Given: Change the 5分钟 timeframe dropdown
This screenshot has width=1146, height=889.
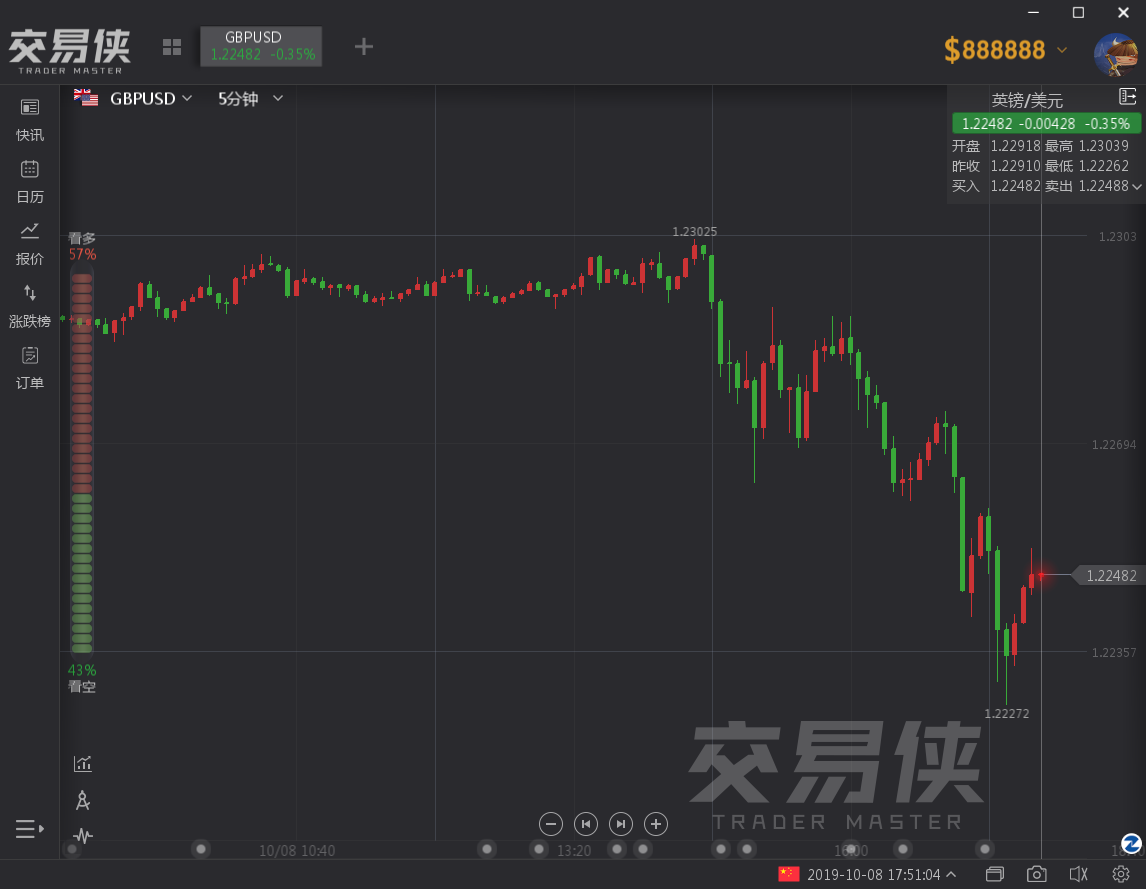Looking at the screenshot, I should pyautogui.click(x=250, y=99).
